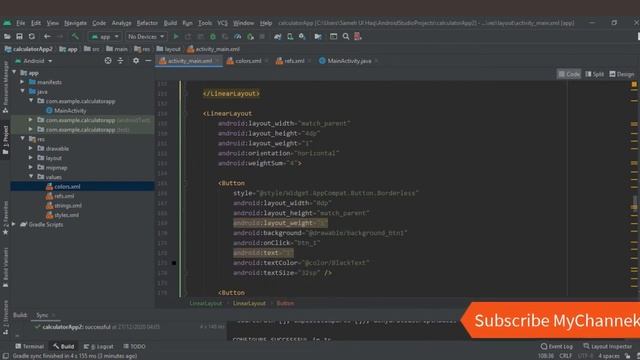The width and height of the screenshot is (640, 360).
Task: Open the app run configuration dropdown
Action: (105, 37)
